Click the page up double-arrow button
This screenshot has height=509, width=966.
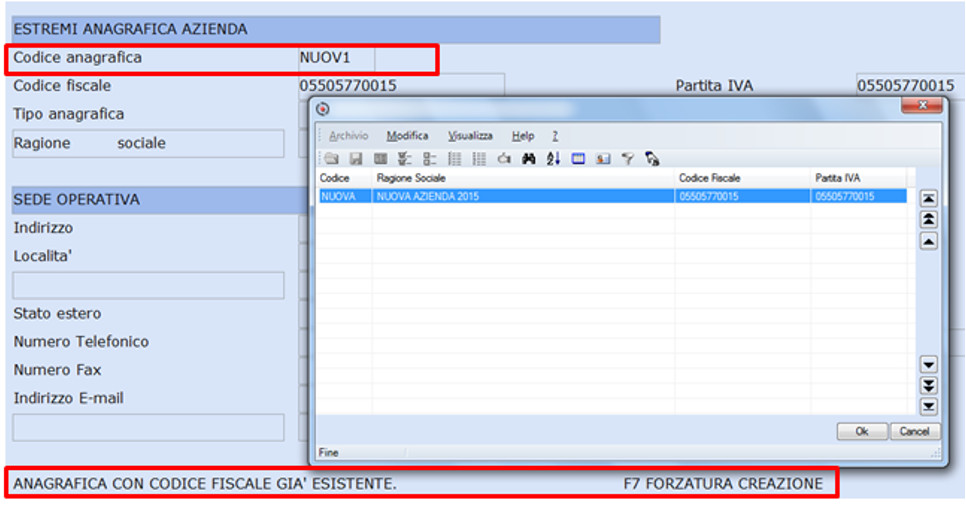(x=928, y=219)
